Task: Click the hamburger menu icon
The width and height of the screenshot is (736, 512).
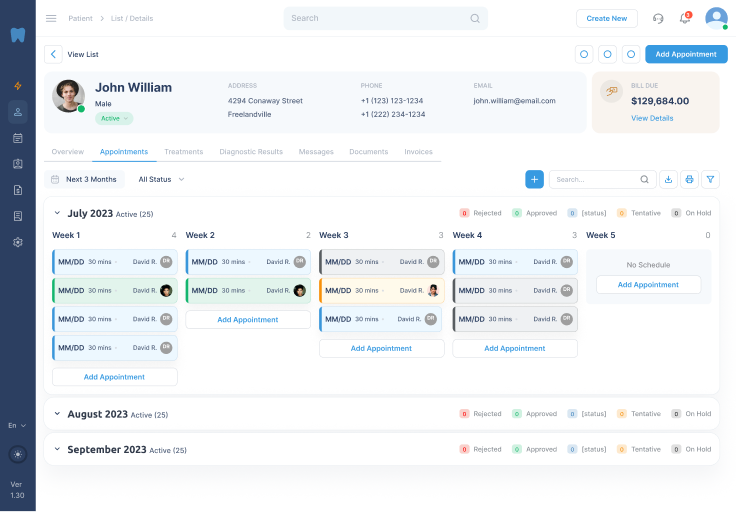Action: click(x=51, y=18)
